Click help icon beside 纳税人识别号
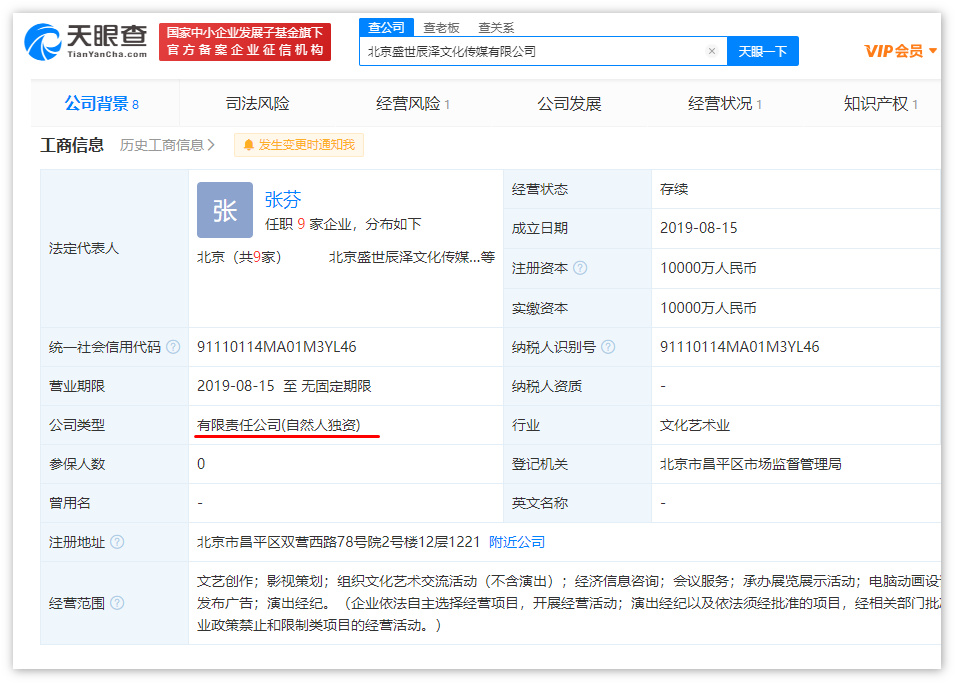Viewport: 955px width, 683px height. (x=608, y=347)
